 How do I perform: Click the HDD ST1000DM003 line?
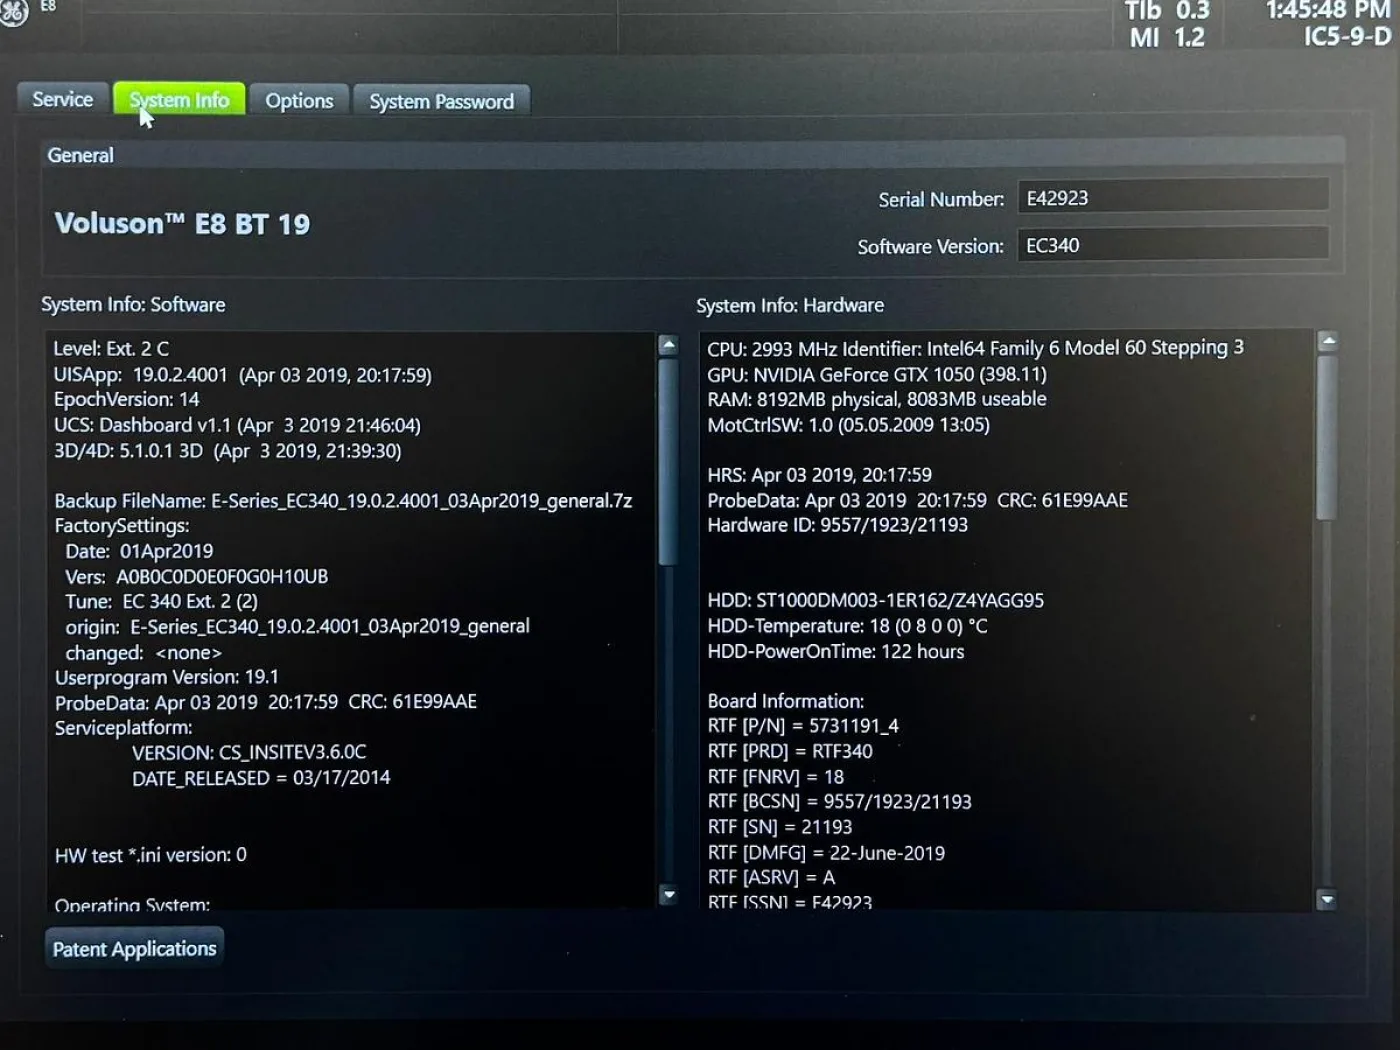[x=875, y=600]
